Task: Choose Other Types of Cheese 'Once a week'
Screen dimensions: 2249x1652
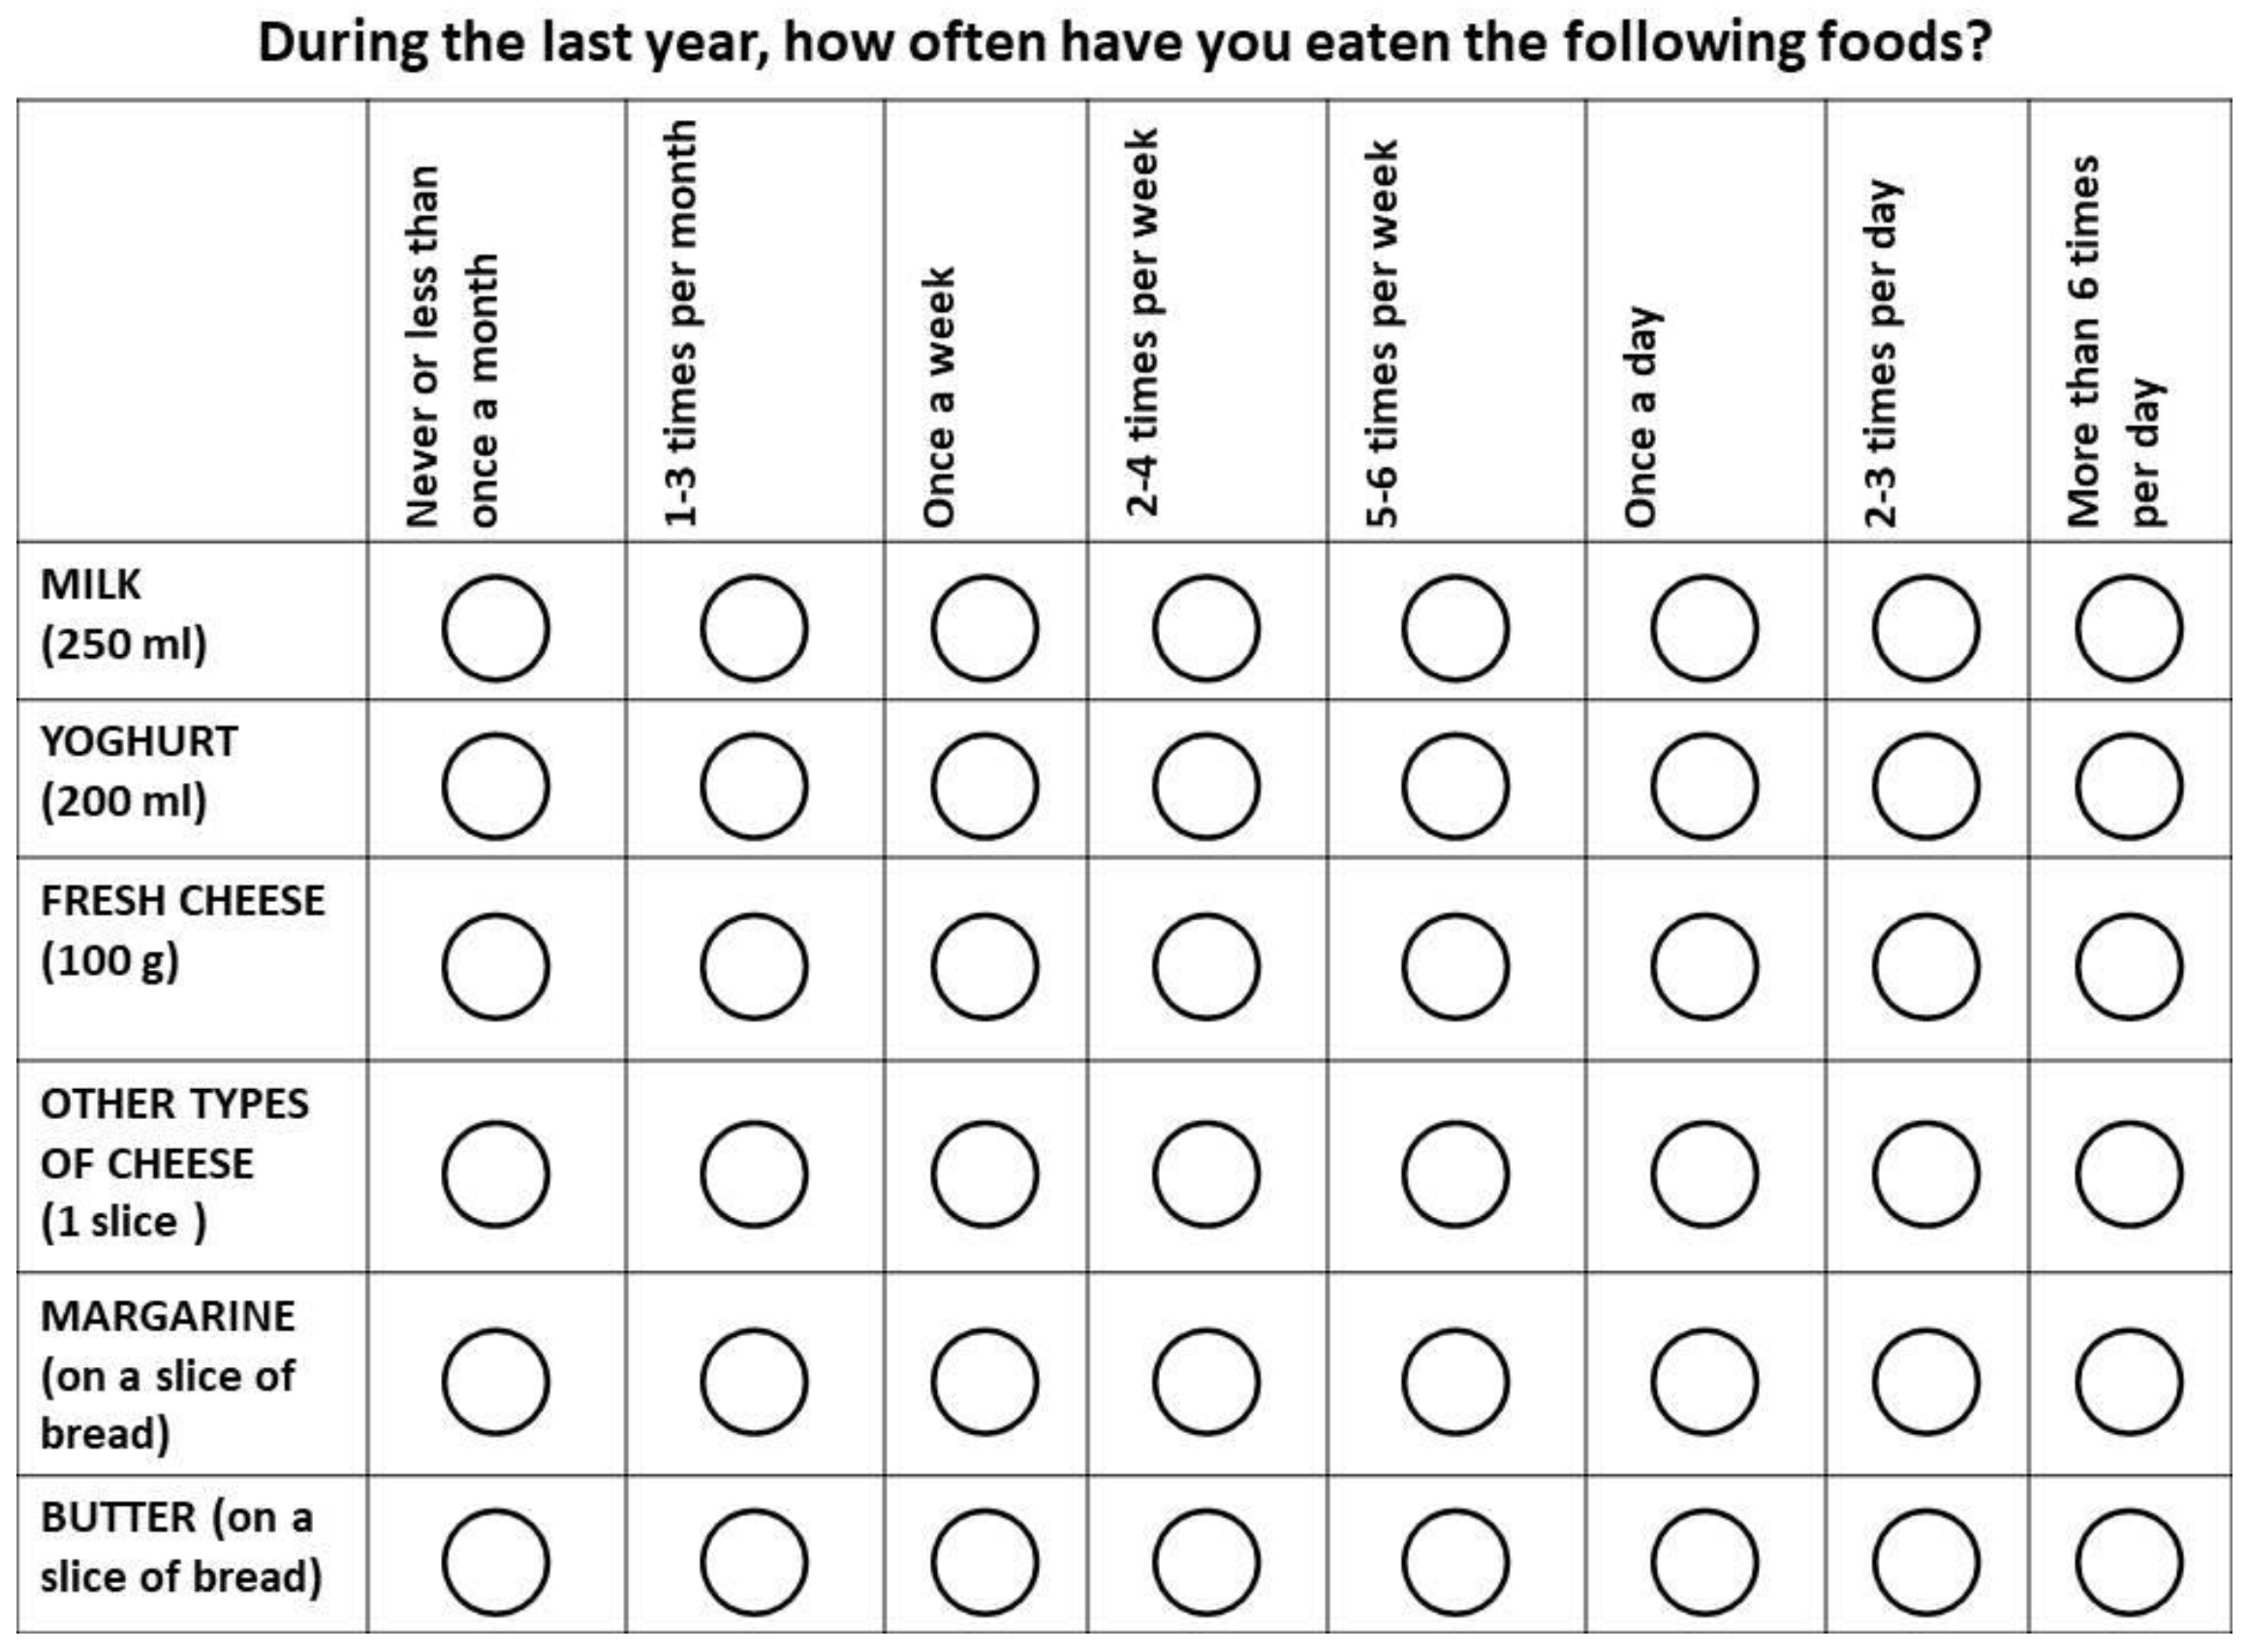Action: click(985, 1174)
